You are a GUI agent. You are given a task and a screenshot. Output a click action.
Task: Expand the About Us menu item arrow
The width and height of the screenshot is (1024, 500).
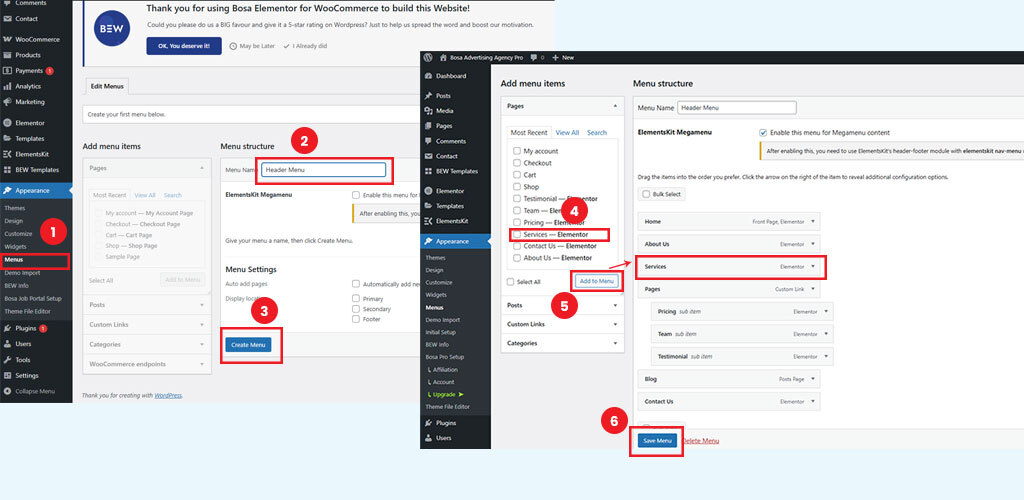click(813, 243)
